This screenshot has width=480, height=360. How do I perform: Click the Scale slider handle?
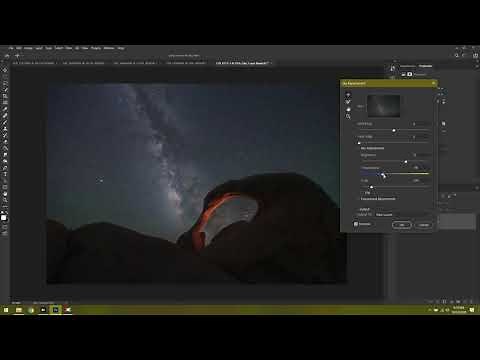pos(371,187)
